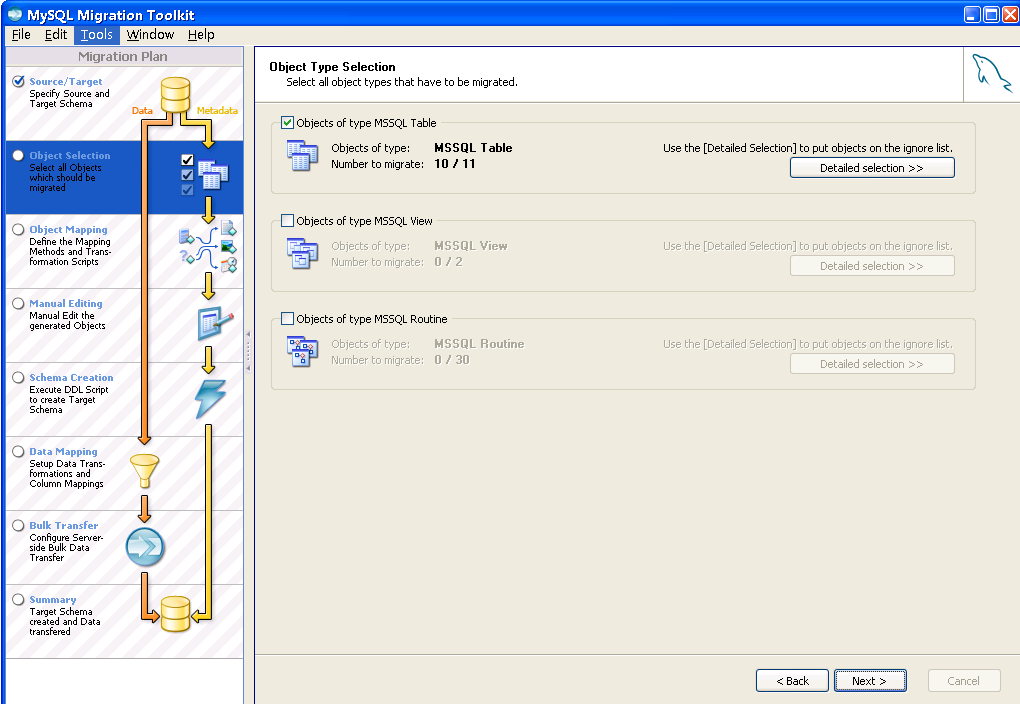
Task: Click the '10 / 11' number to migrate
Action: tap(455, 164)
